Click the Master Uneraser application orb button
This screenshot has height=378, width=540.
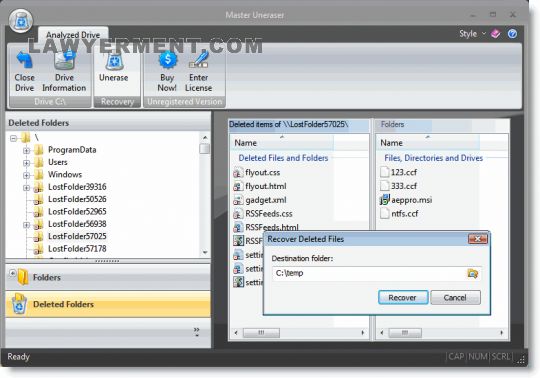[21, 21]
